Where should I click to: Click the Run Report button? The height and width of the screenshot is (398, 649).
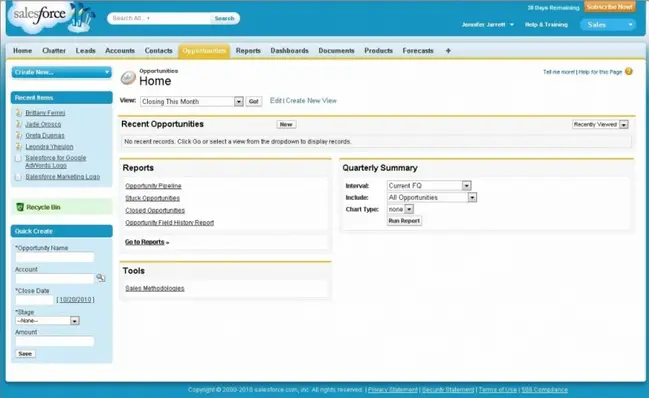point(404,221)
